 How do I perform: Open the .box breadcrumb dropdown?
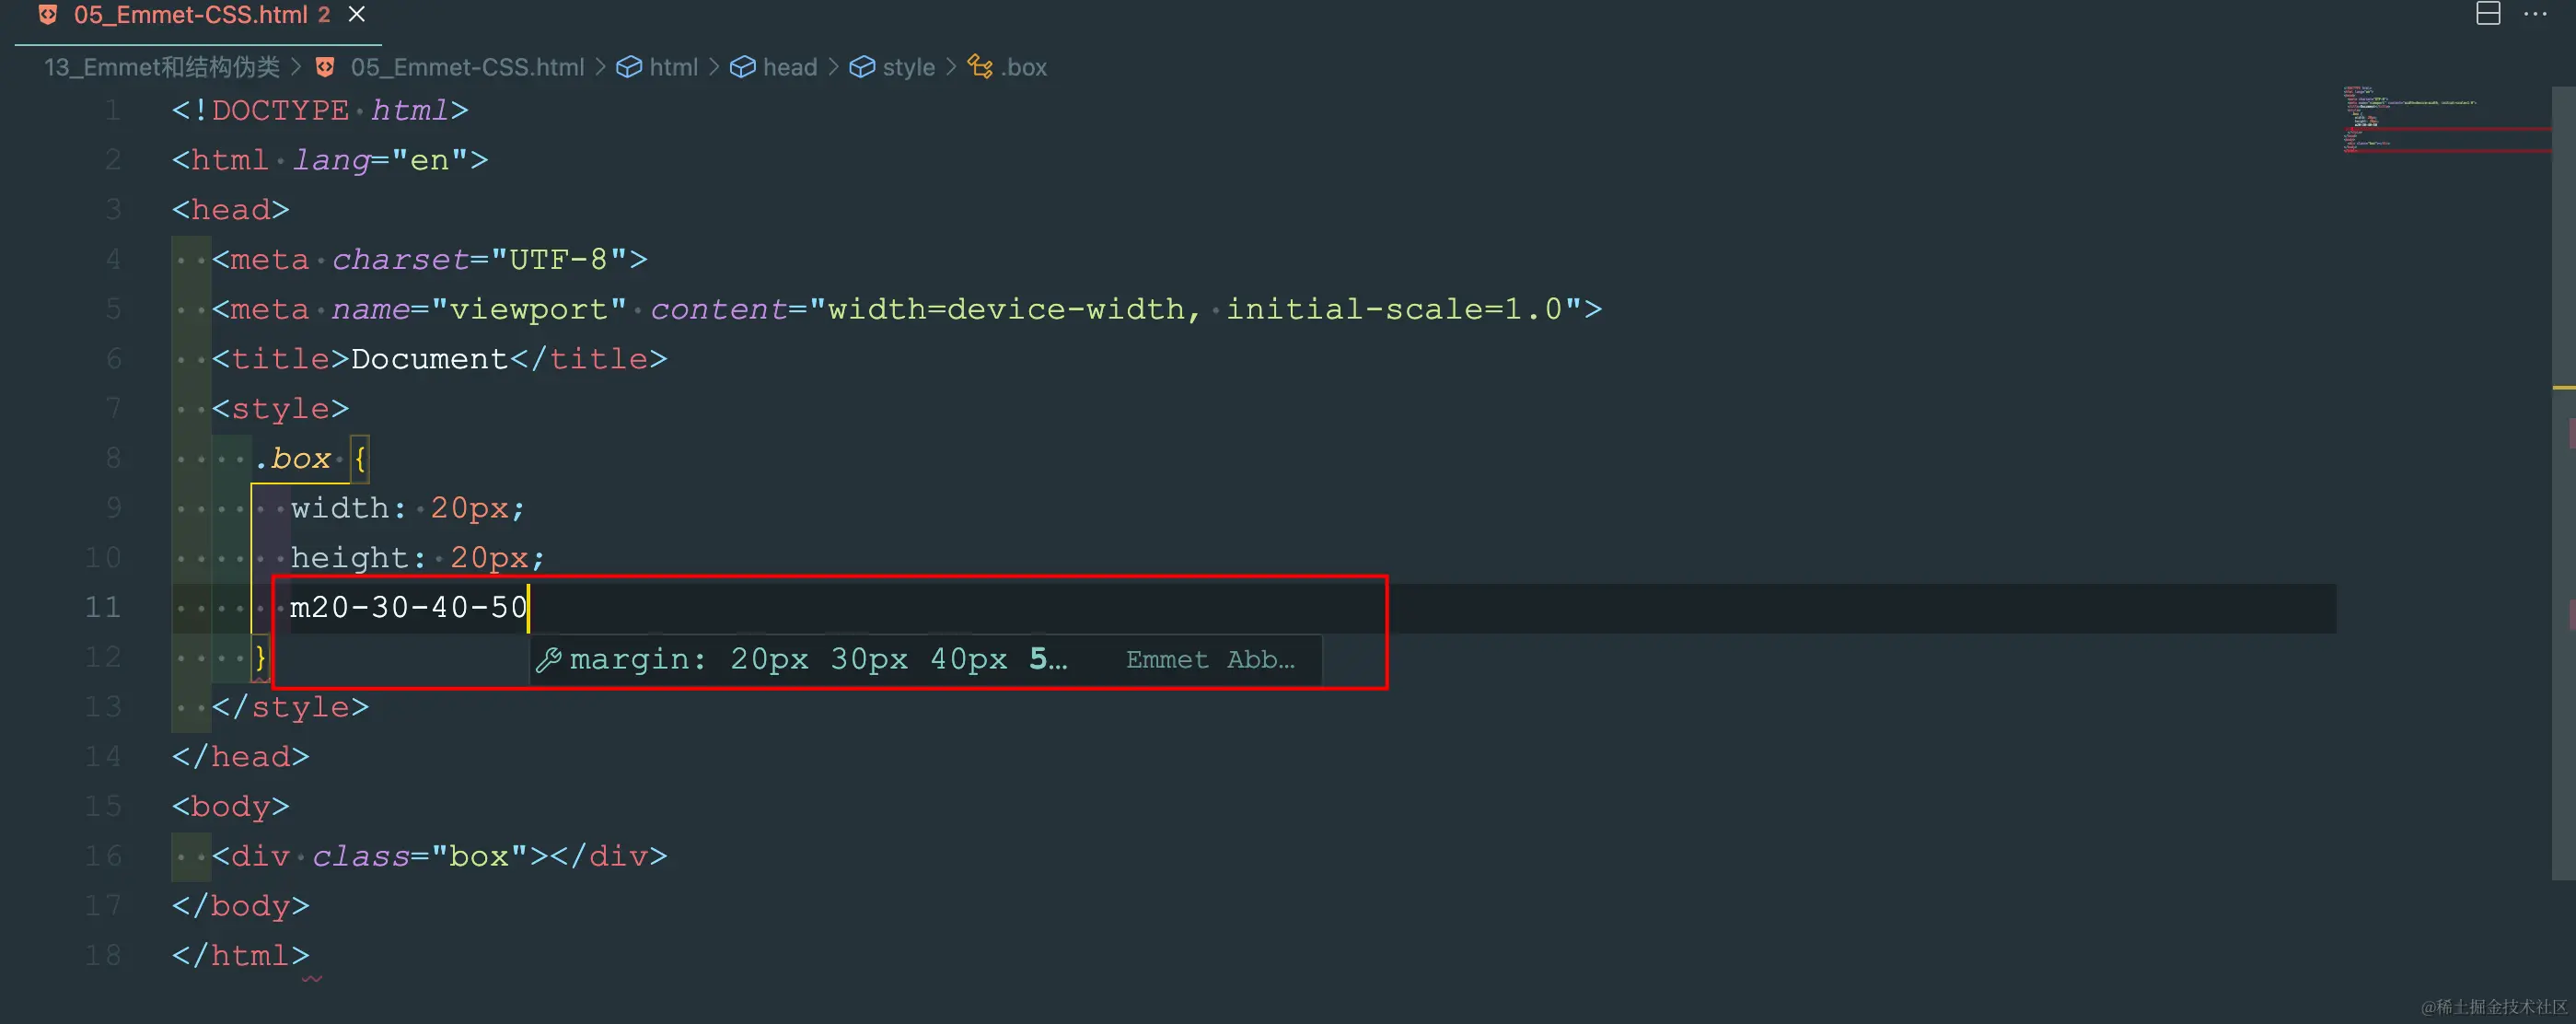click(1024, 67)
